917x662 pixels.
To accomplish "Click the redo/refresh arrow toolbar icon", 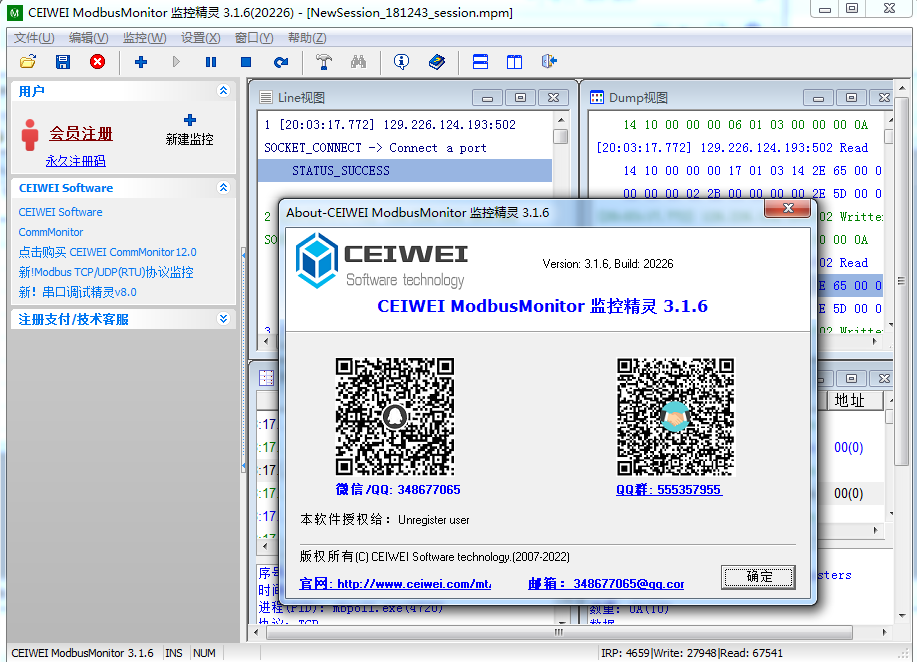I will [x=281, y=61].
